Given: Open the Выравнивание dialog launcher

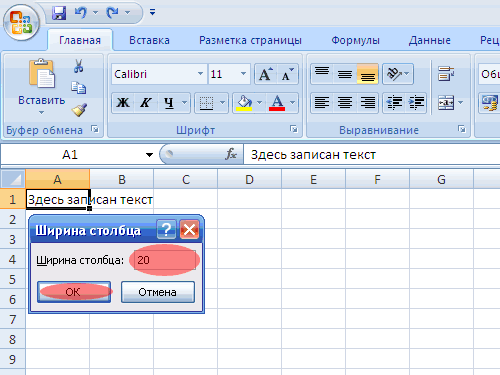Looking at the screenshot, I should [462, 129].
